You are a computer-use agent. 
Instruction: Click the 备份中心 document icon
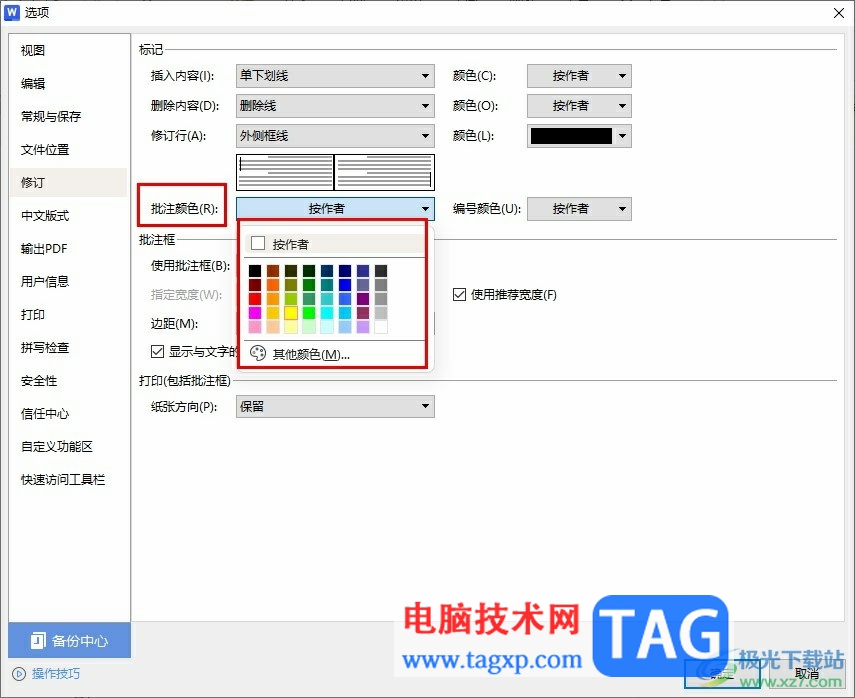pyautogui.click(x=38, y=640)
